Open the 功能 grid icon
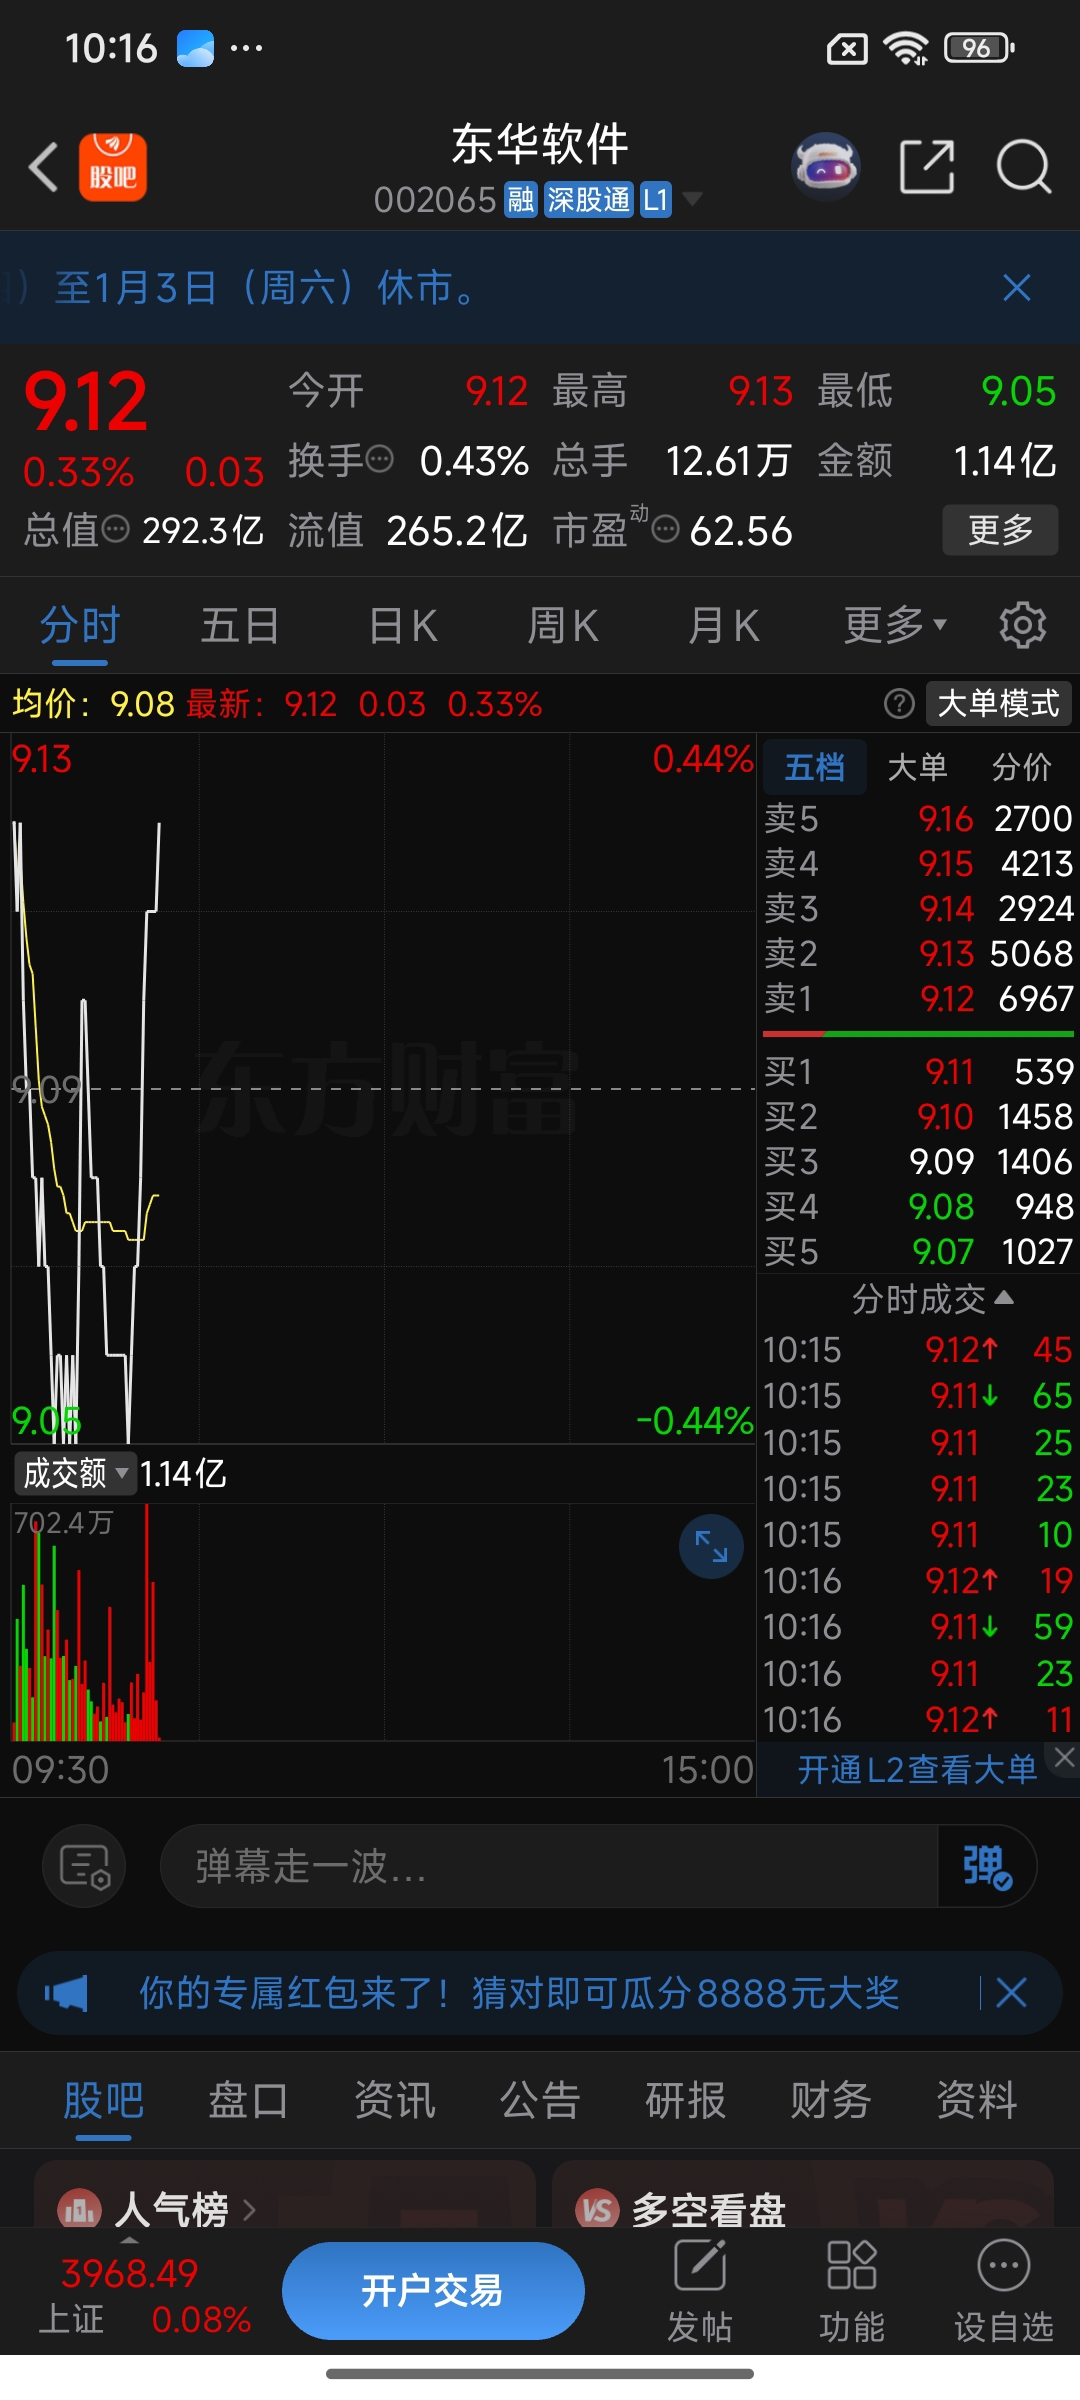Screen dimensions: 1080x2400 click(x=852, y=2290)
